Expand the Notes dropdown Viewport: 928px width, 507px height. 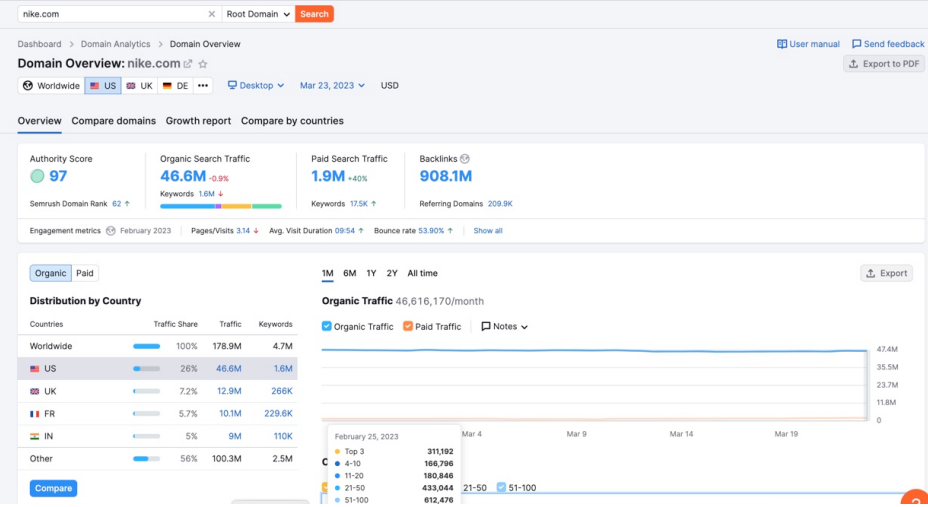pyautogui.click(x=504, y=327)
